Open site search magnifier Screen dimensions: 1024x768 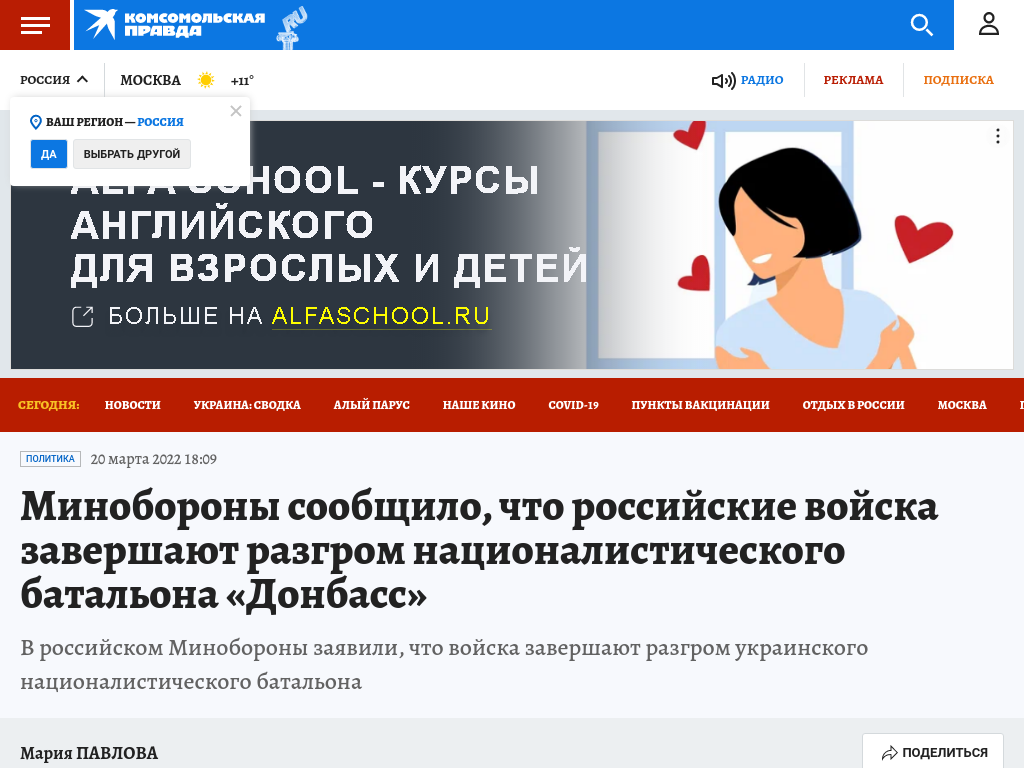[x=921, y=25]
